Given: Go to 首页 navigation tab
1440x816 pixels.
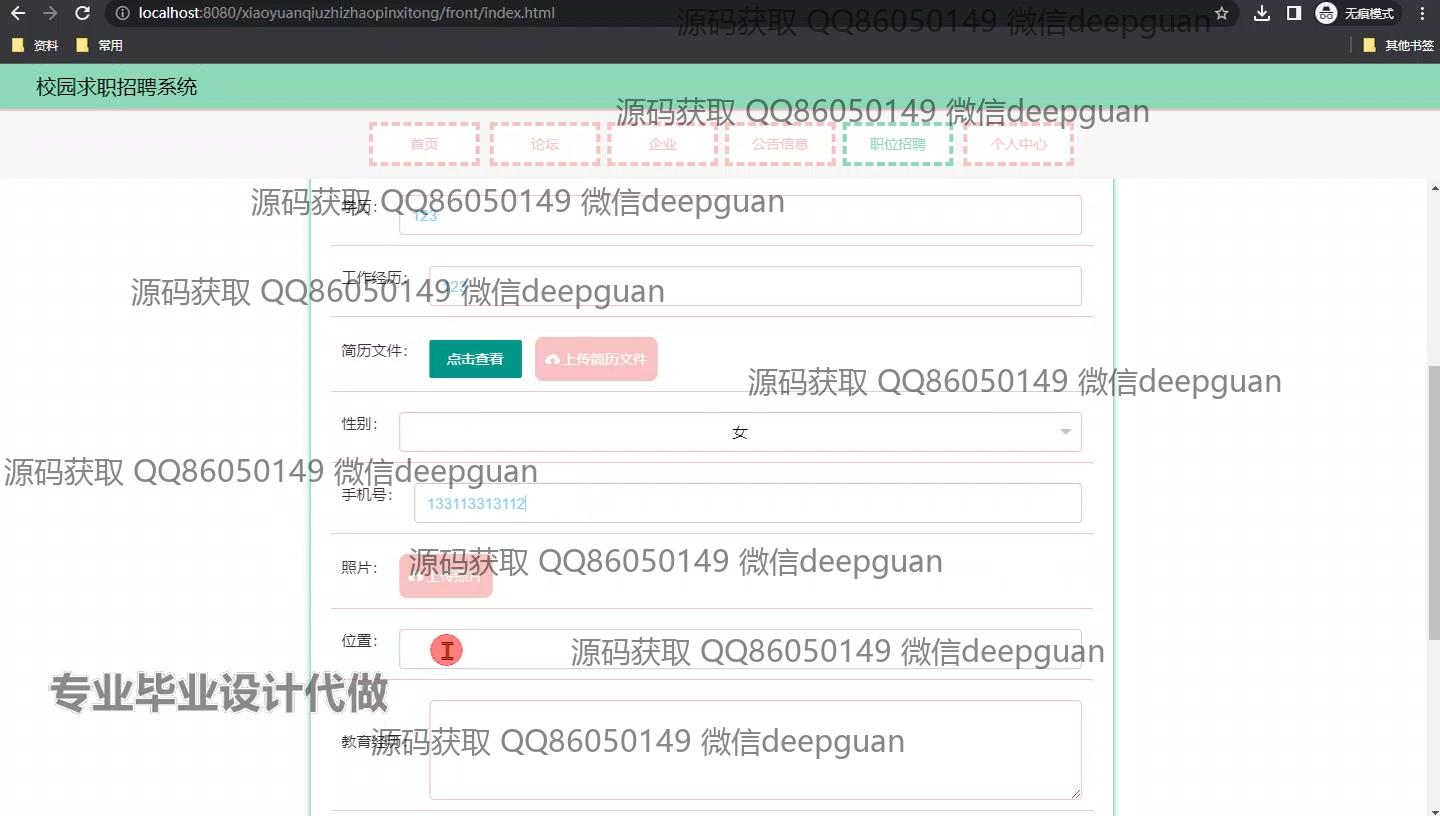Looking at the screenshot, I should [424, 144].
